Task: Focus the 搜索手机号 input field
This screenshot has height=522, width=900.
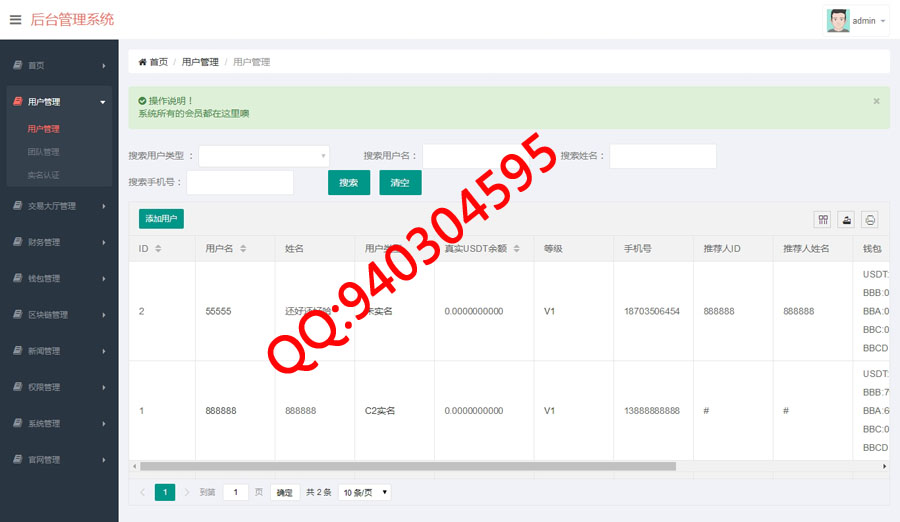Action: pyautogui.click(x=240, y=182)
